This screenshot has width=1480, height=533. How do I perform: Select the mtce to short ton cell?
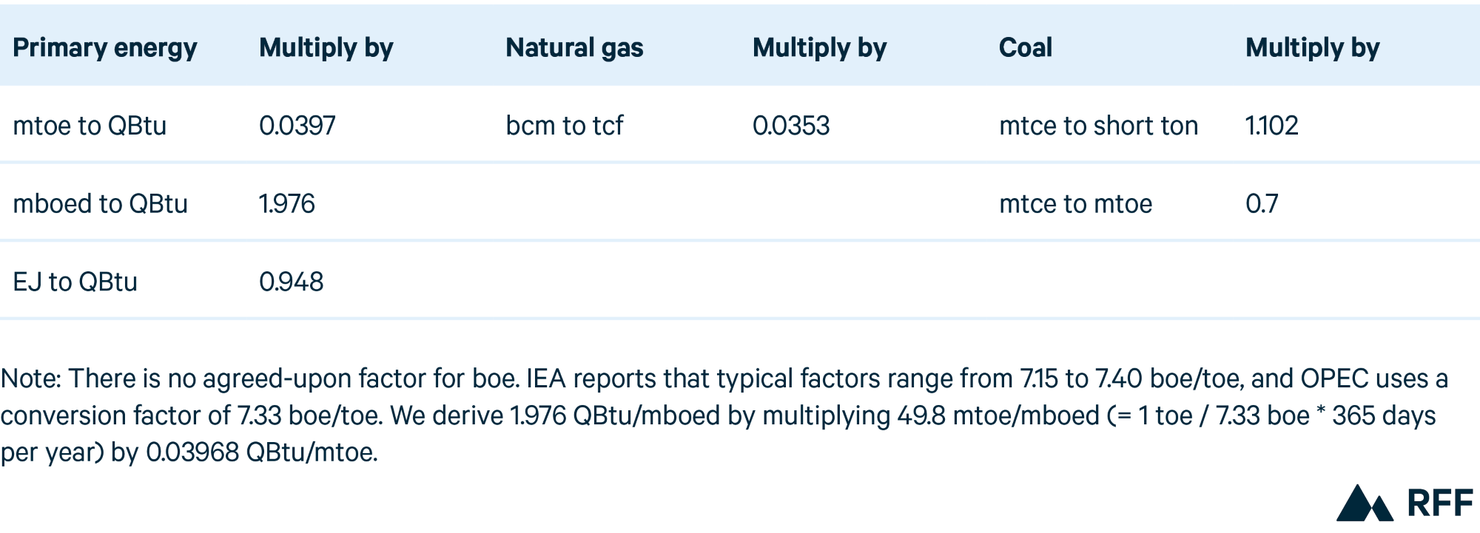point(1098,126)
